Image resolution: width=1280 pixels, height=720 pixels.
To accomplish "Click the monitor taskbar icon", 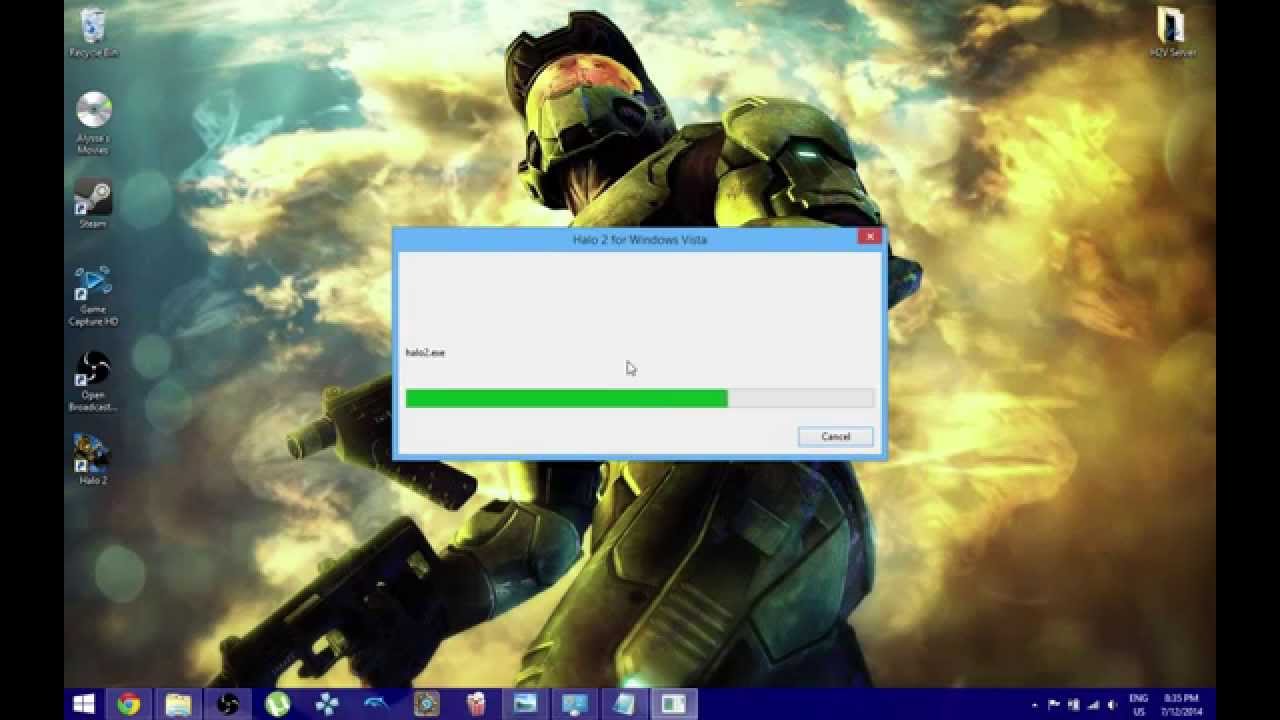I will (574, 704).
